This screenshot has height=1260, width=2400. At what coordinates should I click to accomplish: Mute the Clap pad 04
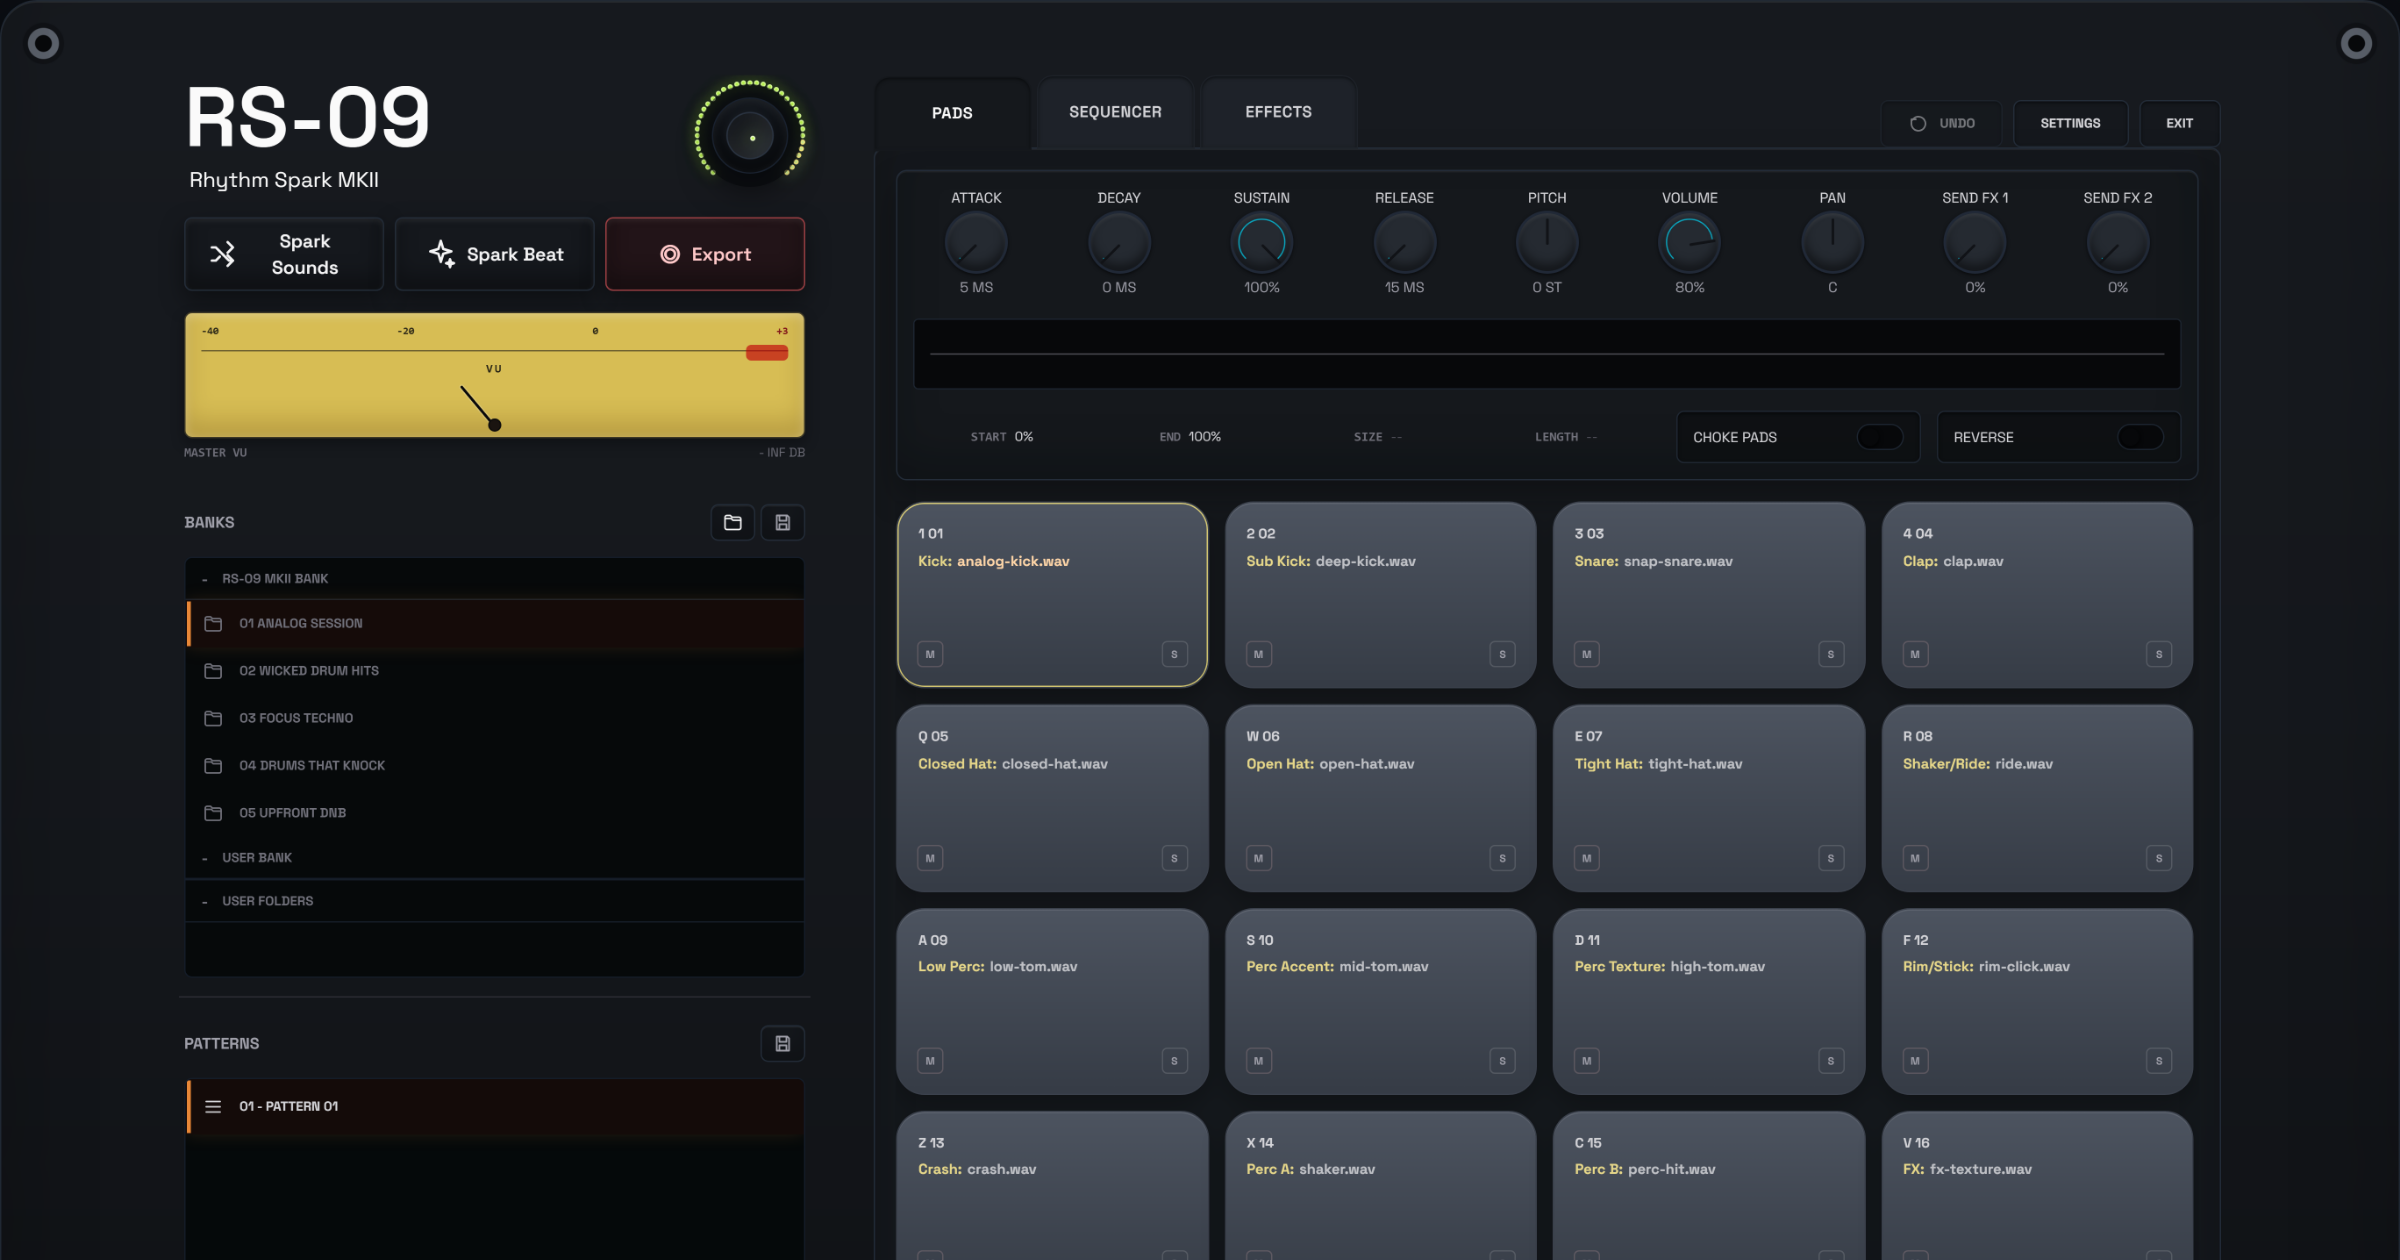click(x=1915, y=654)
